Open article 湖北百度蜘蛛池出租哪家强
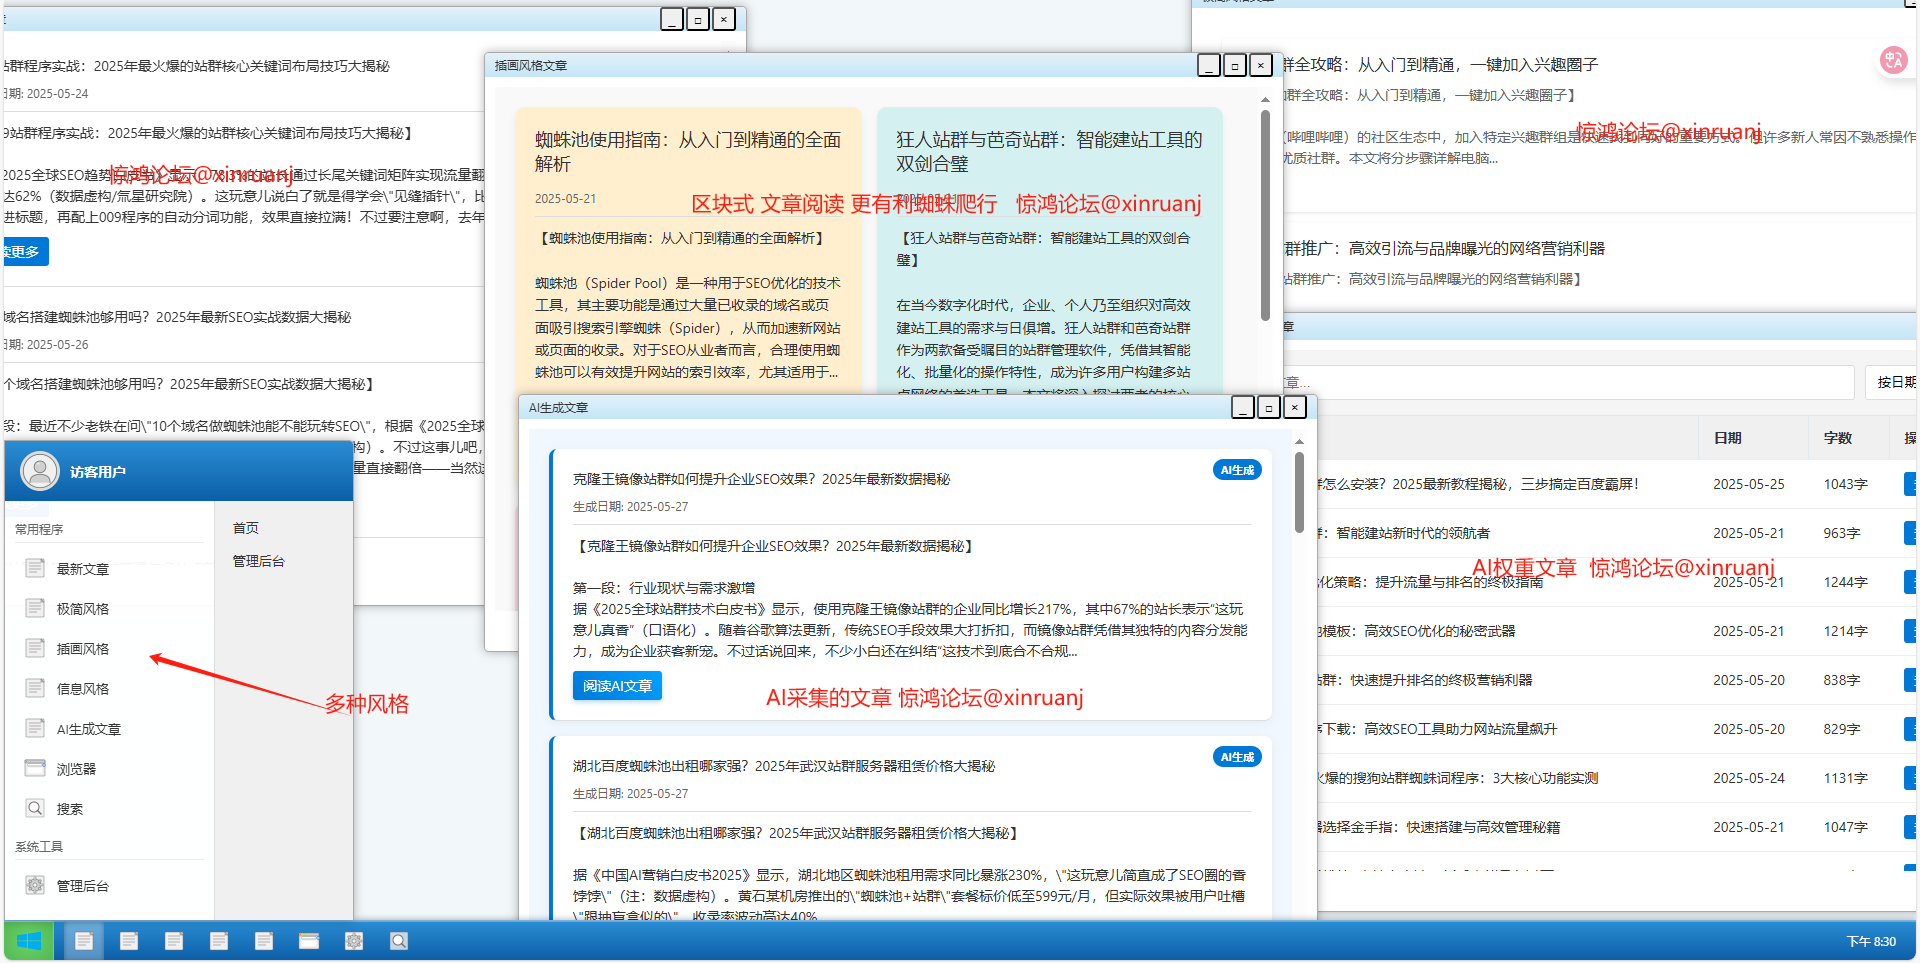The image size is (1920, 963). click(784, 766)
